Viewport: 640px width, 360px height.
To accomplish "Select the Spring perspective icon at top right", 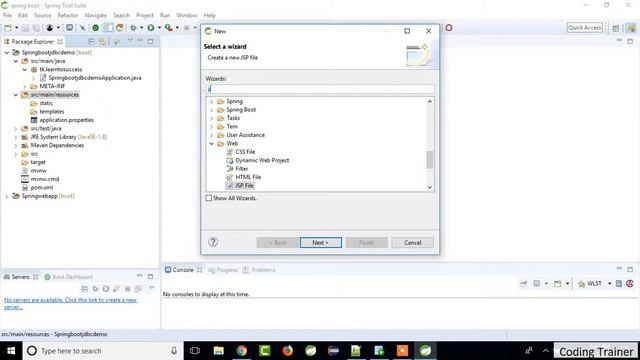I will click(631, 28).
